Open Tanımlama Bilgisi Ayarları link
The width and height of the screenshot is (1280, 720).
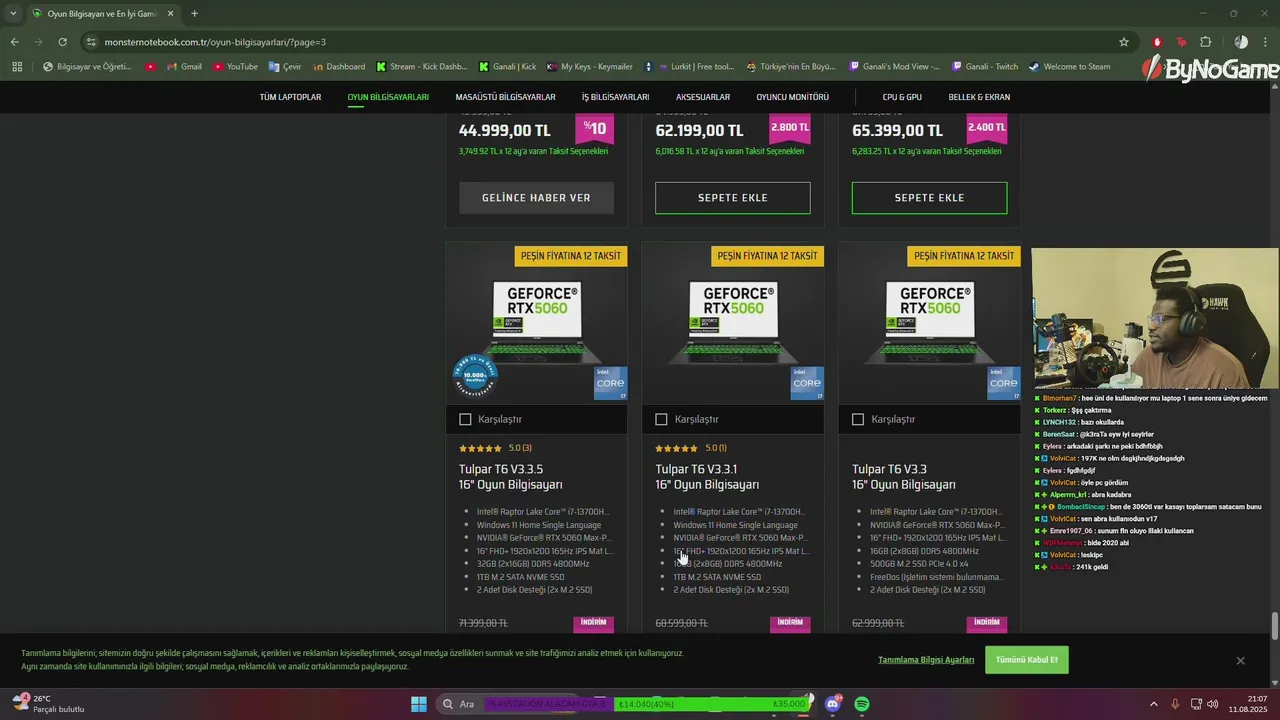pos(926,660)
